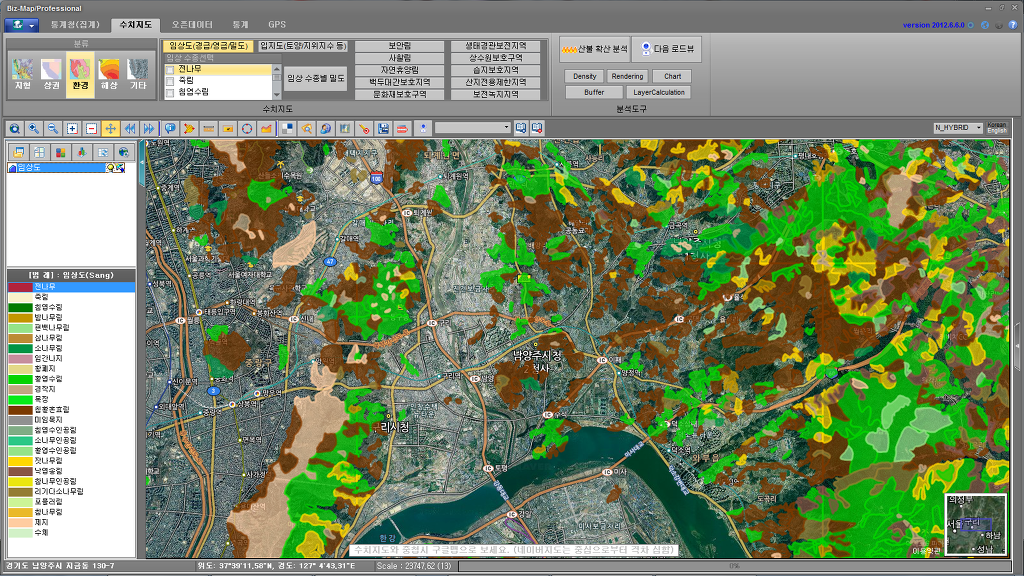Check the 전나무 species checkbox
Screen dimensions: 1024x576
pyautogui.click(x=170, y=69)
